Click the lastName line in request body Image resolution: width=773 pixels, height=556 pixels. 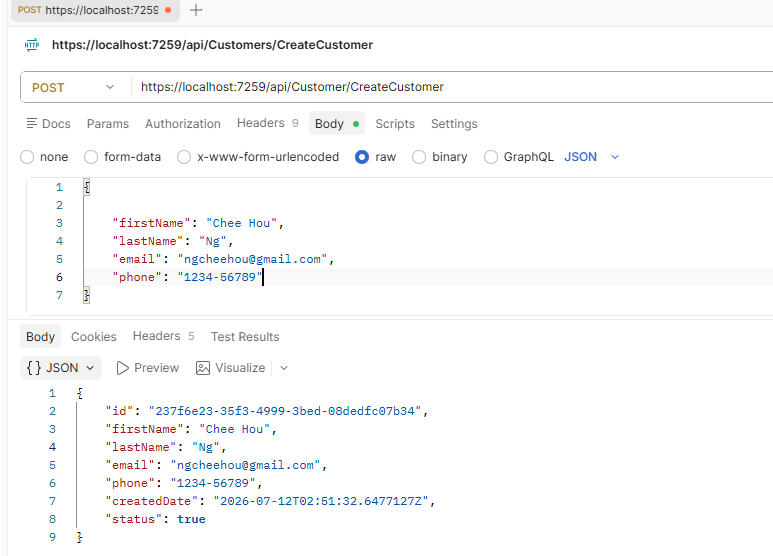[173, 242]
